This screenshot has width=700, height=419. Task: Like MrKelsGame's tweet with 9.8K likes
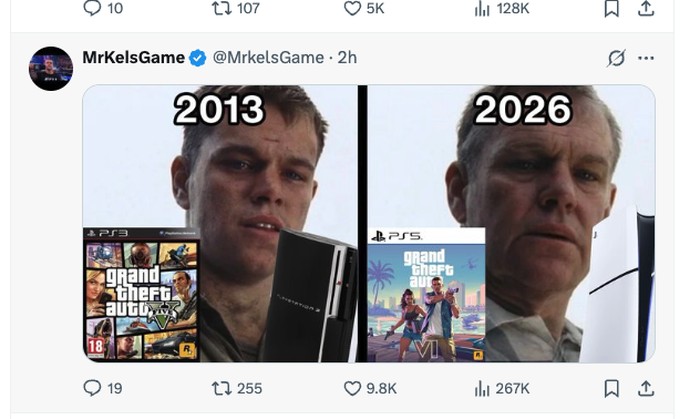click(352, 388)
